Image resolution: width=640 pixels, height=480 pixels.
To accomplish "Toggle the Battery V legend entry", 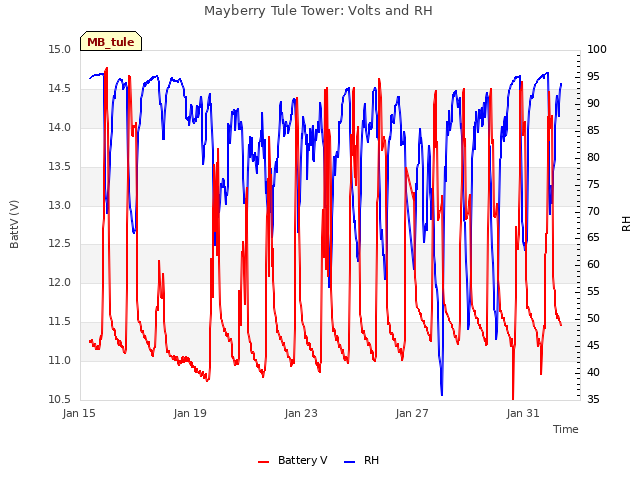I will pos(292,460).
